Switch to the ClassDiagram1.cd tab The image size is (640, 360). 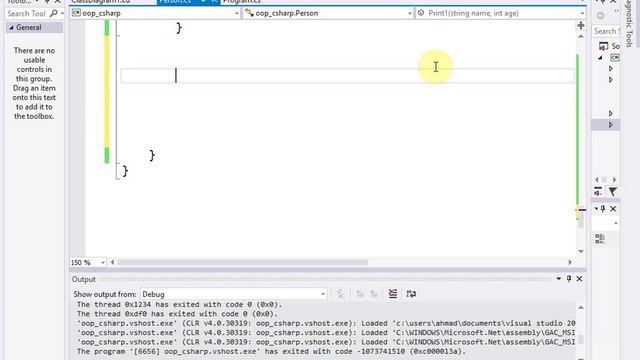click(101, 2)
